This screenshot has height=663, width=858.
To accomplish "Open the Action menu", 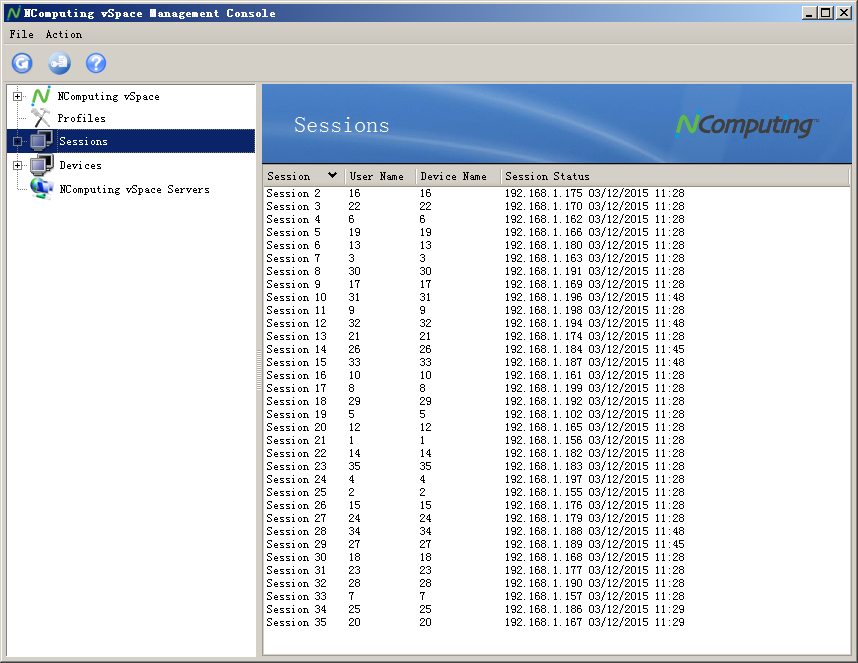I will point(64,34).
